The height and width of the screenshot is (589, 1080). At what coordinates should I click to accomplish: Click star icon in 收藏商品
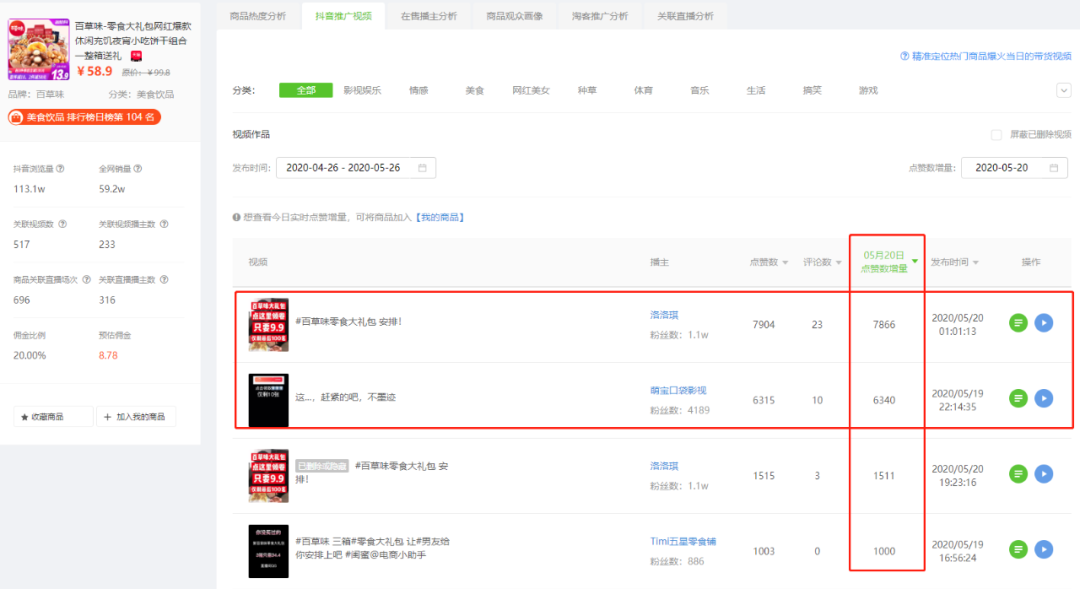[25, 417]
